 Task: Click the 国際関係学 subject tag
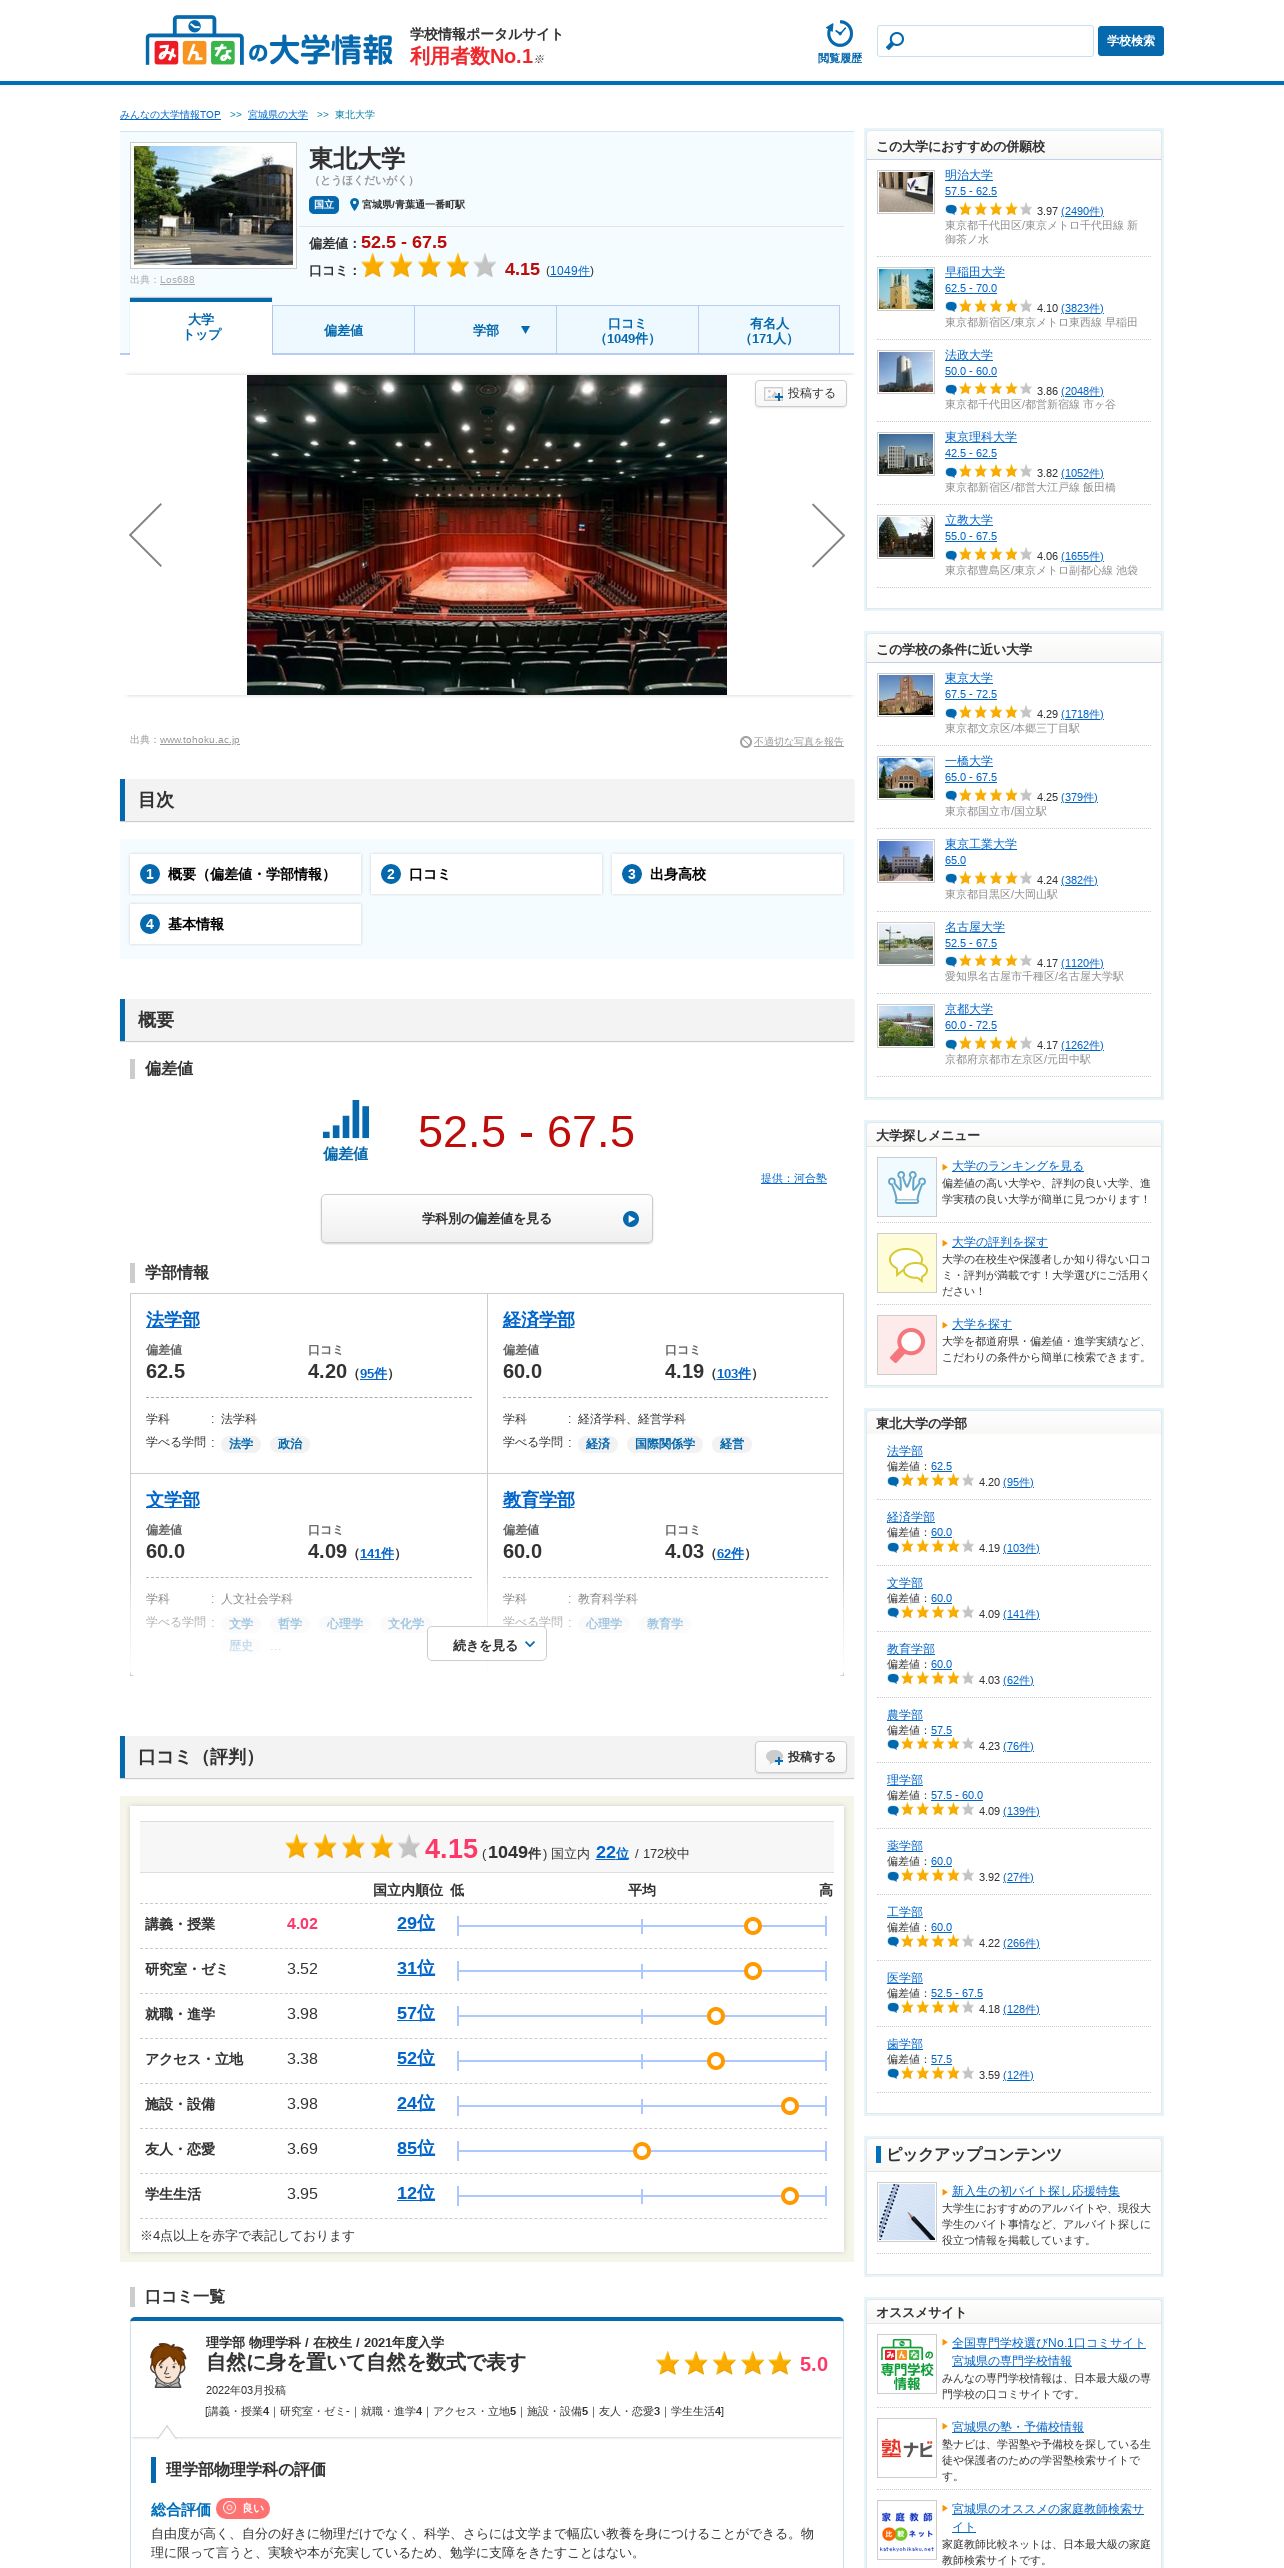(x=665, y=1444)
